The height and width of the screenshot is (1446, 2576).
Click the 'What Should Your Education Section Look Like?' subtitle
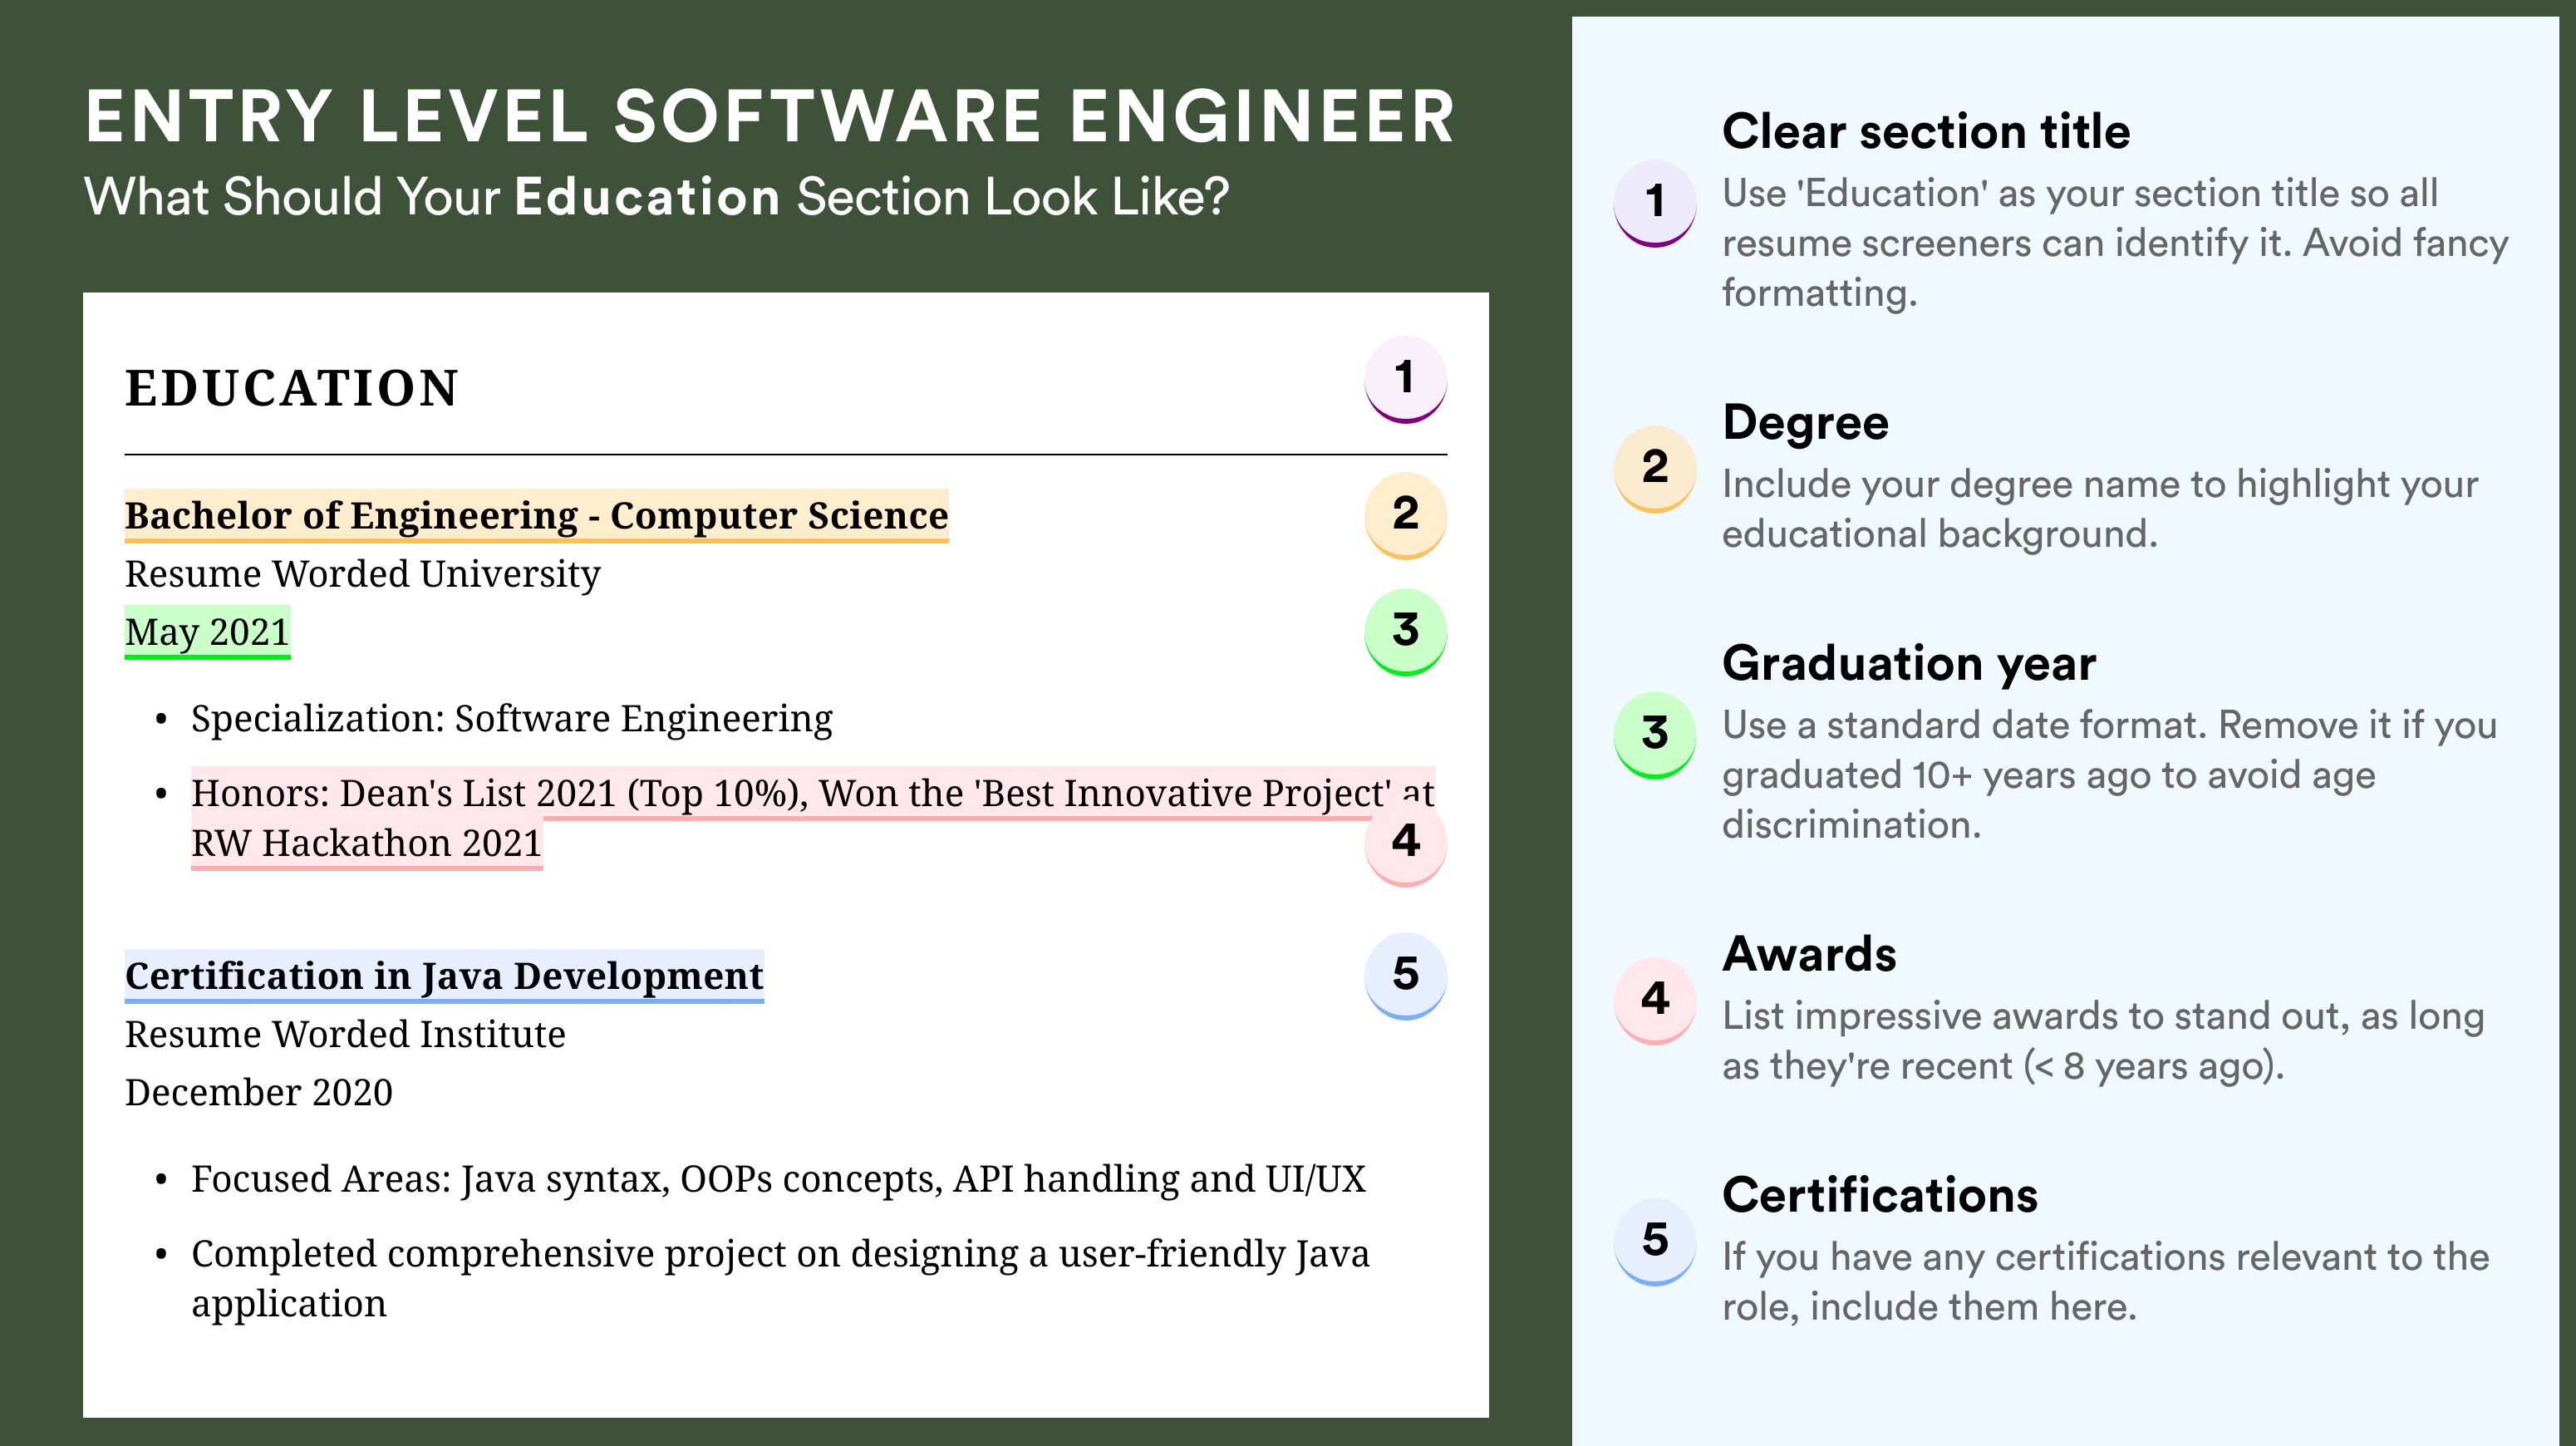coord(657,197)
